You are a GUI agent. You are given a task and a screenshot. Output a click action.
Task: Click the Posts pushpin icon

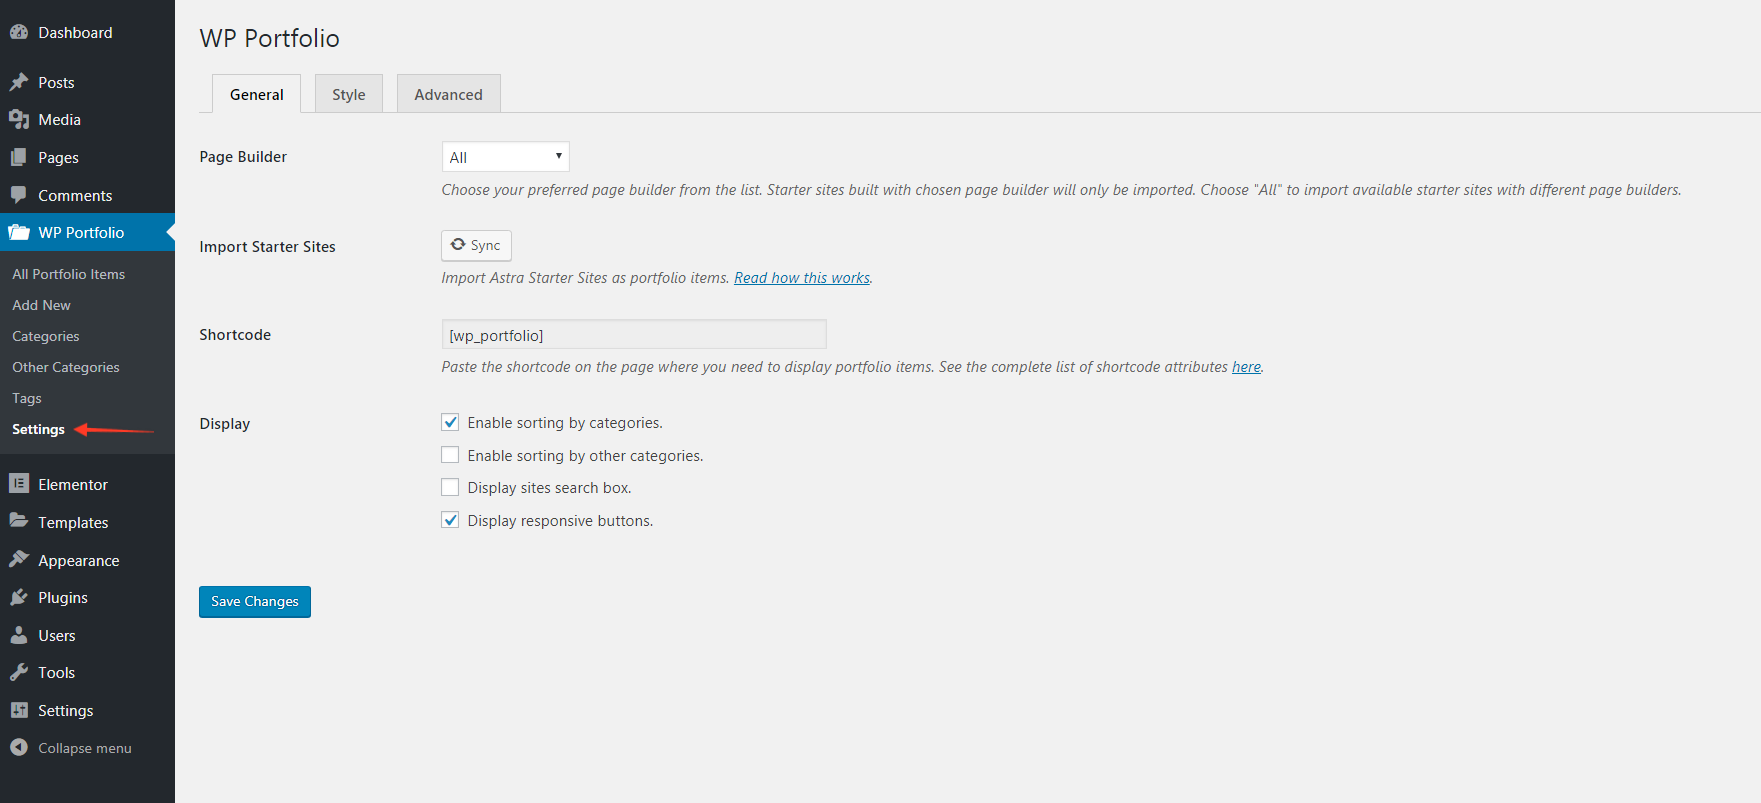pos(19,82)
